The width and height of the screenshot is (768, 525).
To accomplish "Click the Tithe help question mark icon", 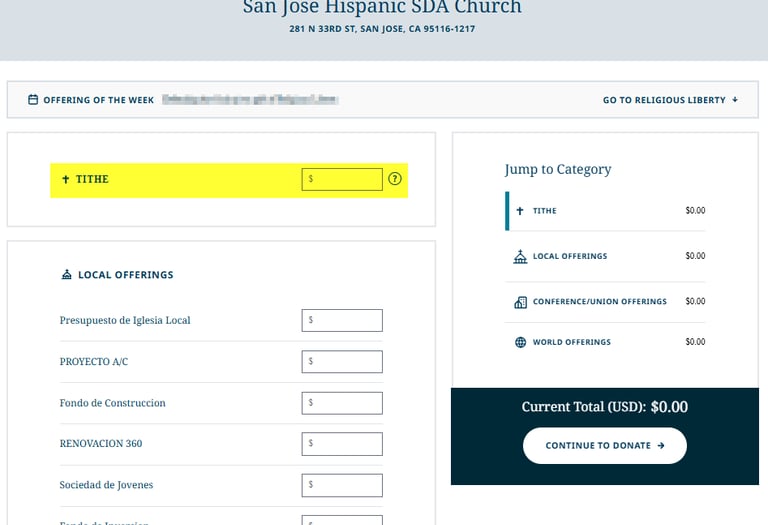I will pyautogui.click(x=395, y=179).
